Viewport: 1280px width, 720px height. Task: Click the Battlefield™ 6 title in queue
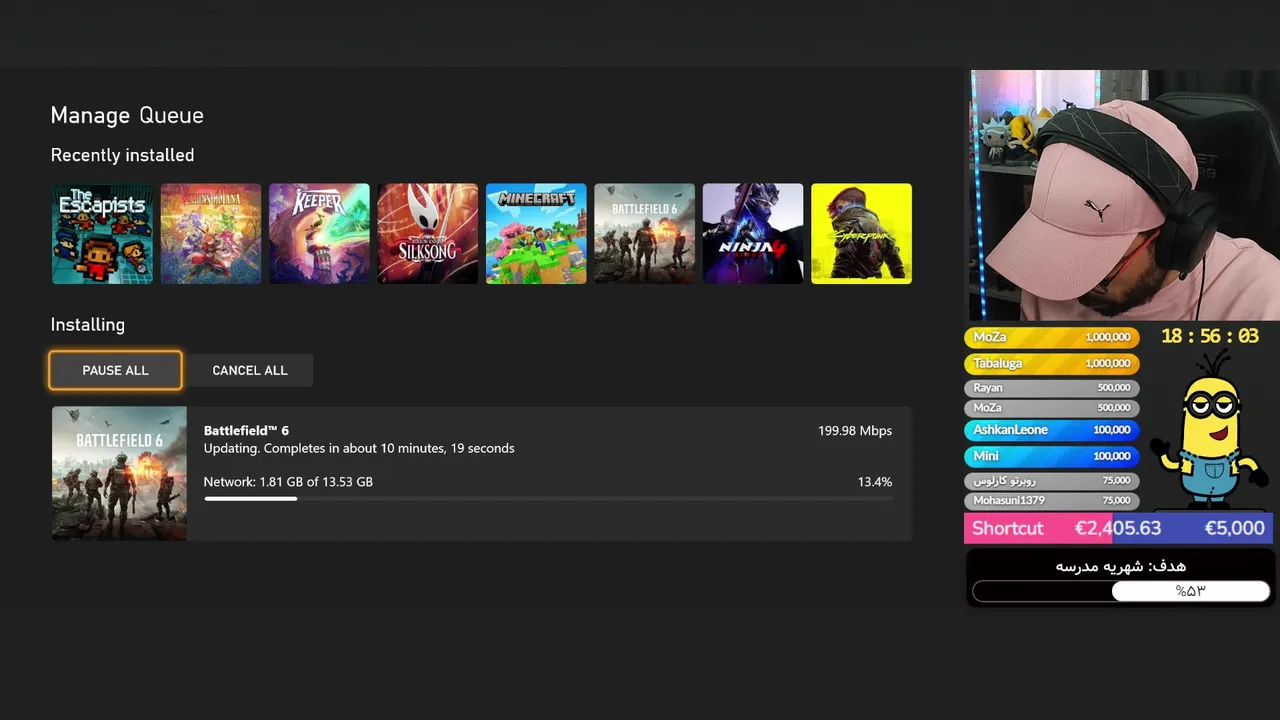click(x=246, y=430)
